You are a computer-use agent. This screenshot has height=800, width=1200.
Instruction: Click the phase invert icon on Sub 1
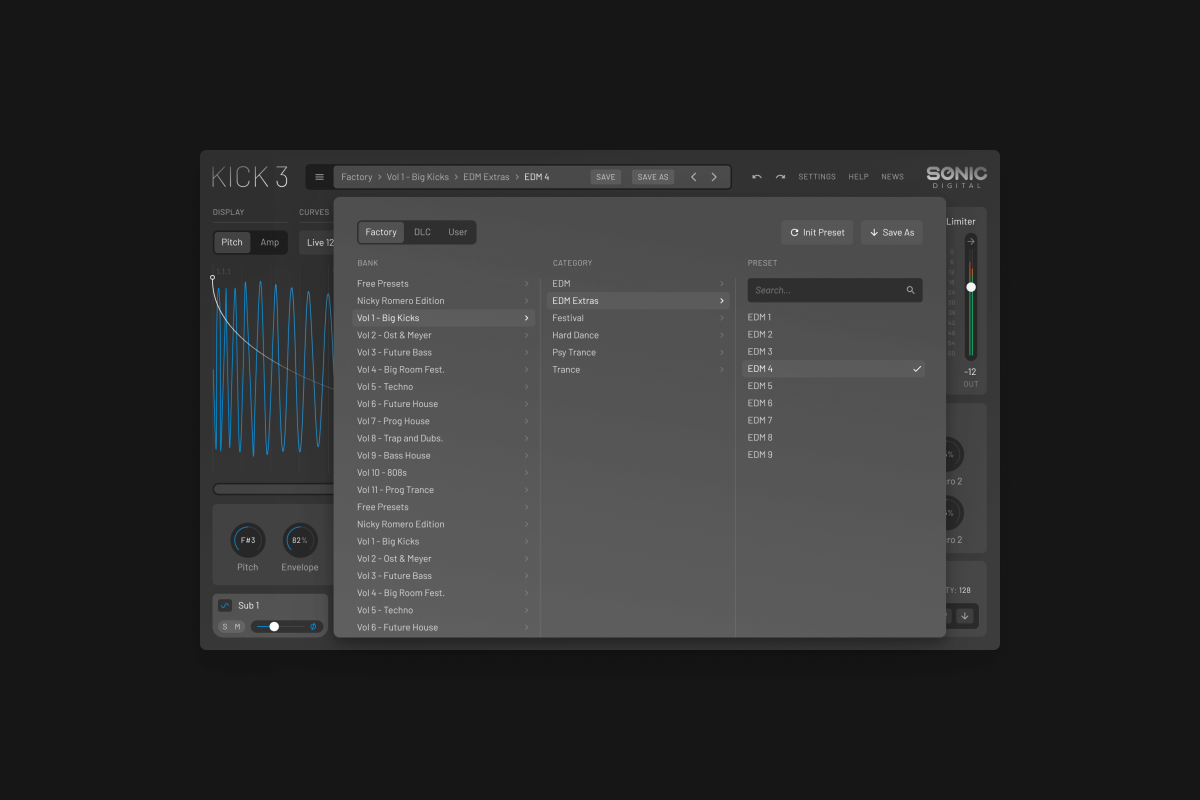(313, 627)
